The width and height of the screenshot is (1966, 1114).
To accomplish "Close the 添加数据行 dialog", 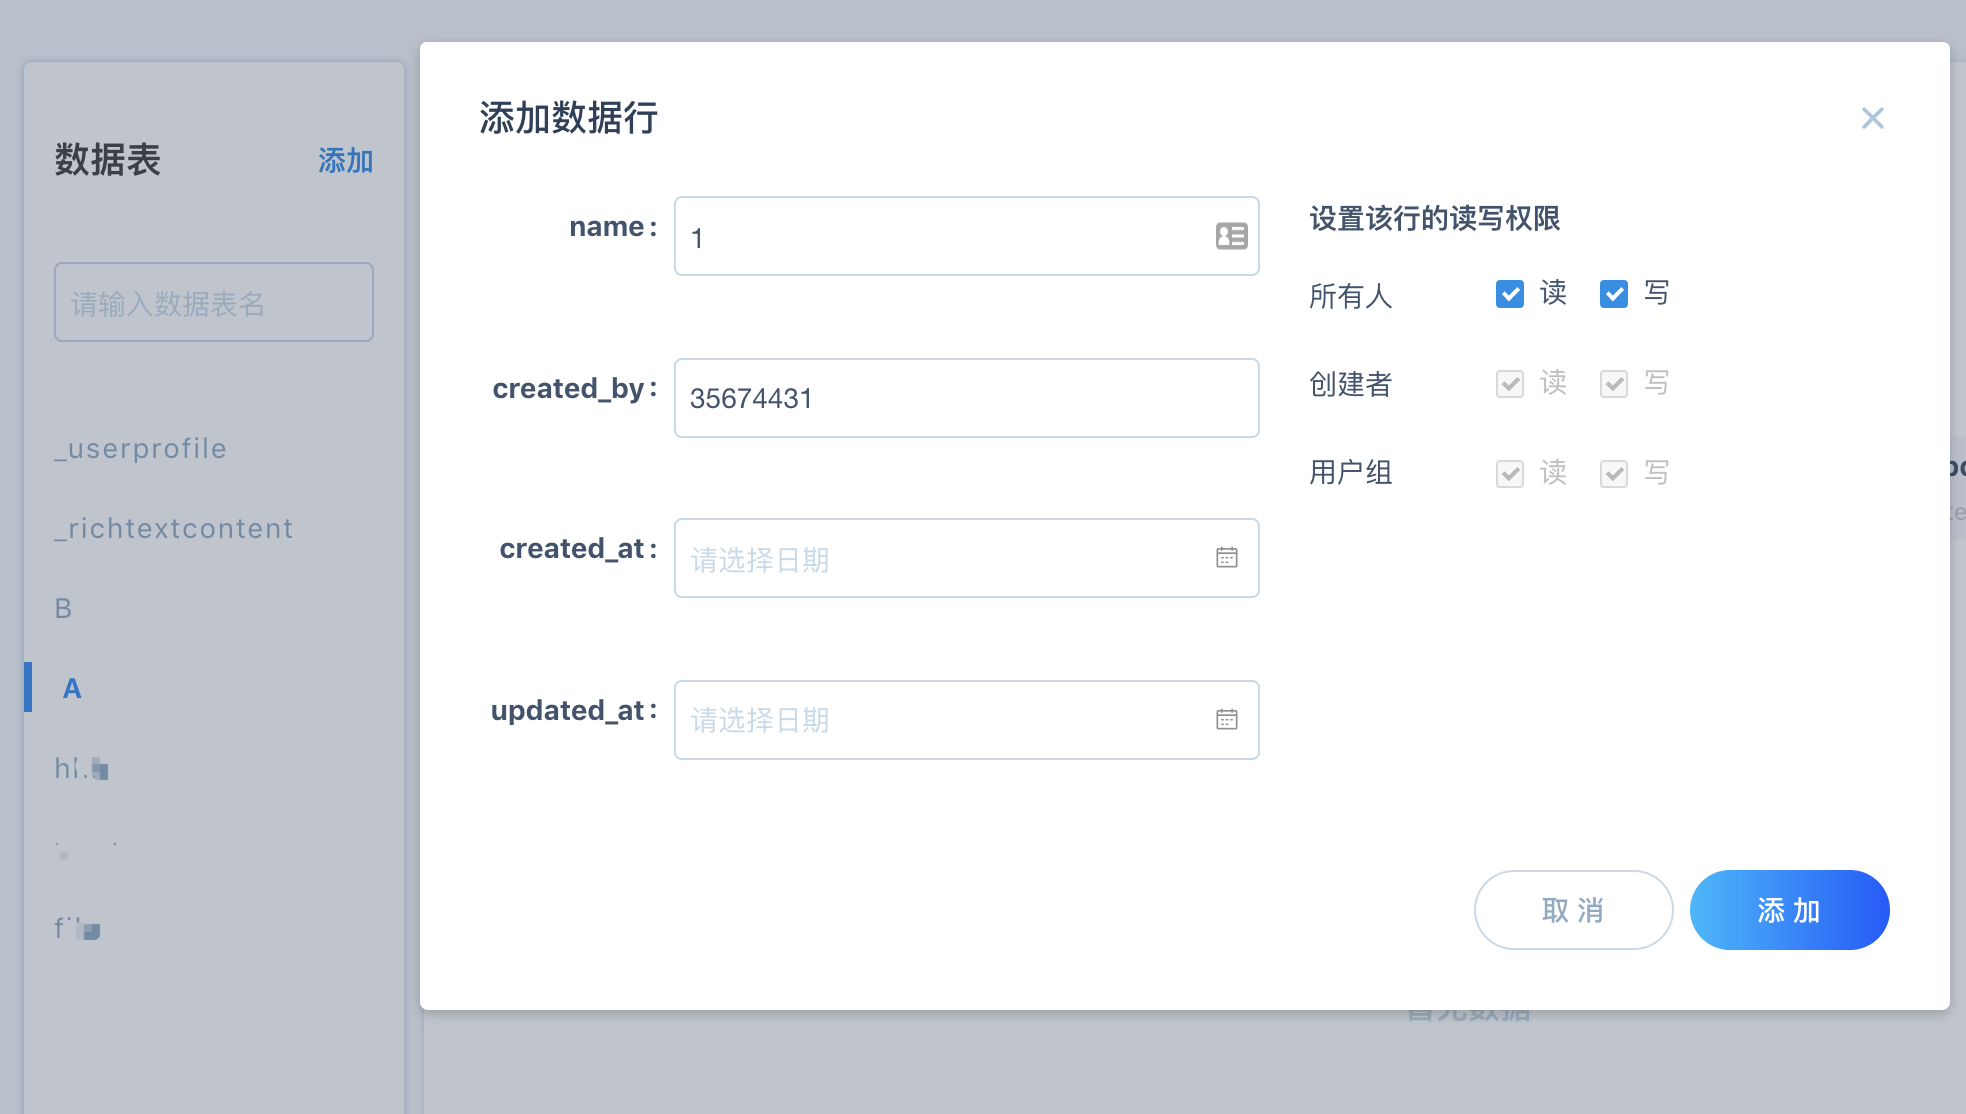I will 1872,118.
